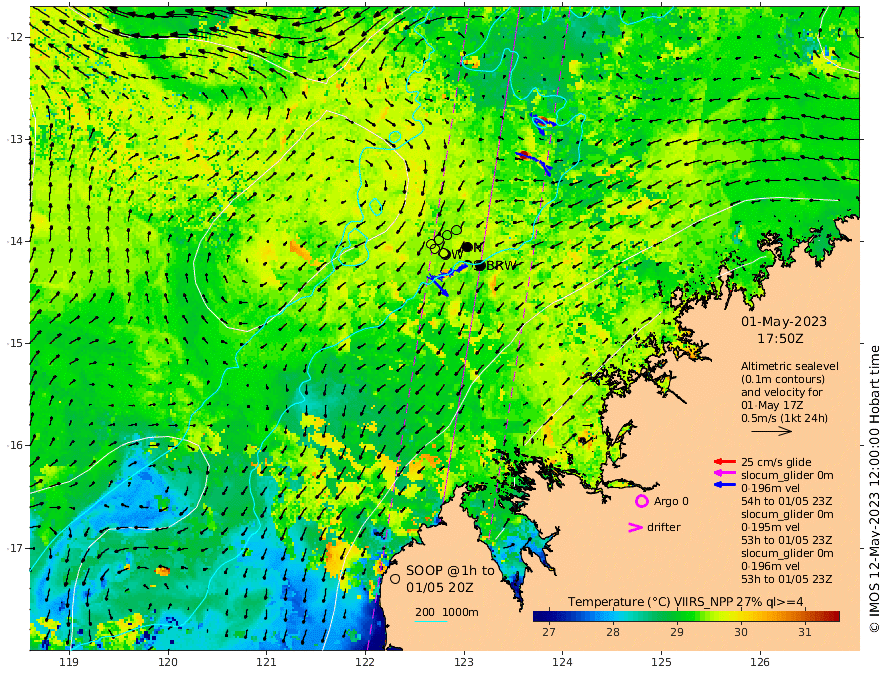
Task: Click the open circle left of the W label
Action: pos(444,254)
